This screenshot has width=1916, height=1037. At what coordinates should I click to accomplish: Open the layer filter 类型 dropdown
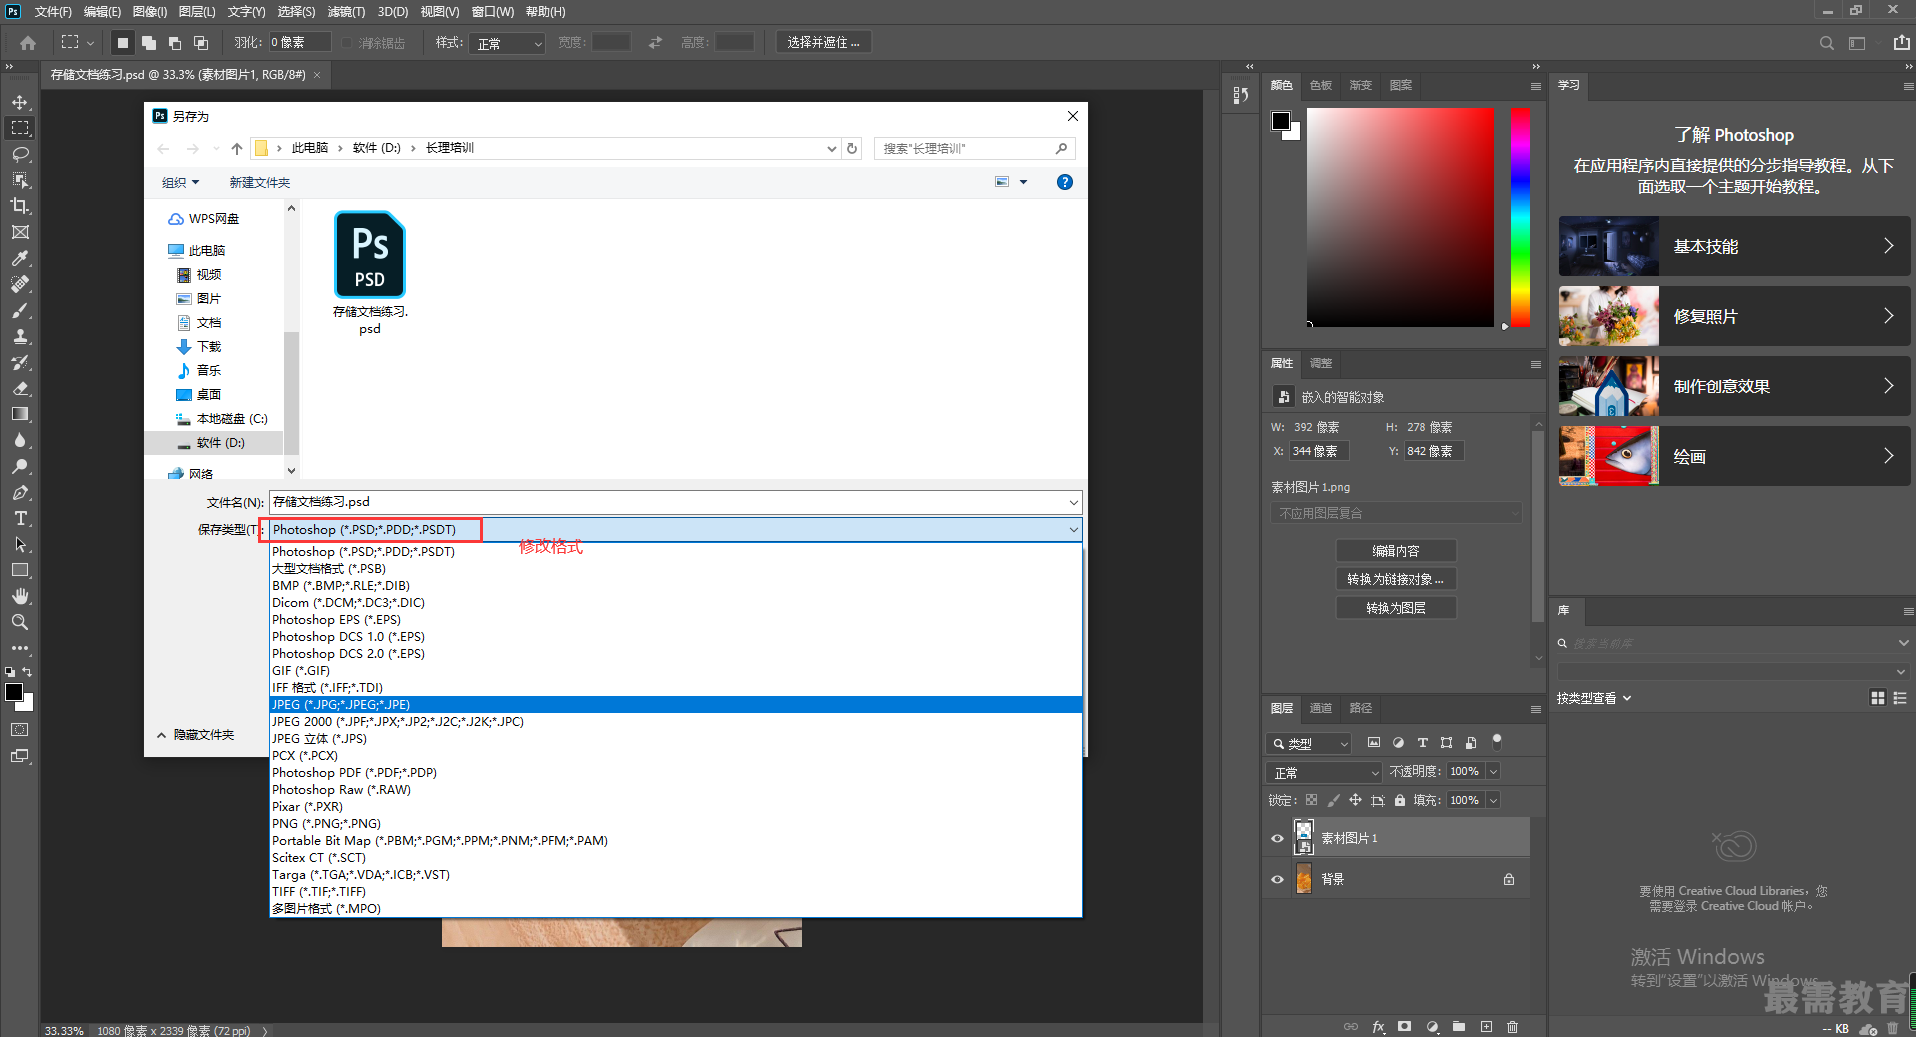point(1309,743)
